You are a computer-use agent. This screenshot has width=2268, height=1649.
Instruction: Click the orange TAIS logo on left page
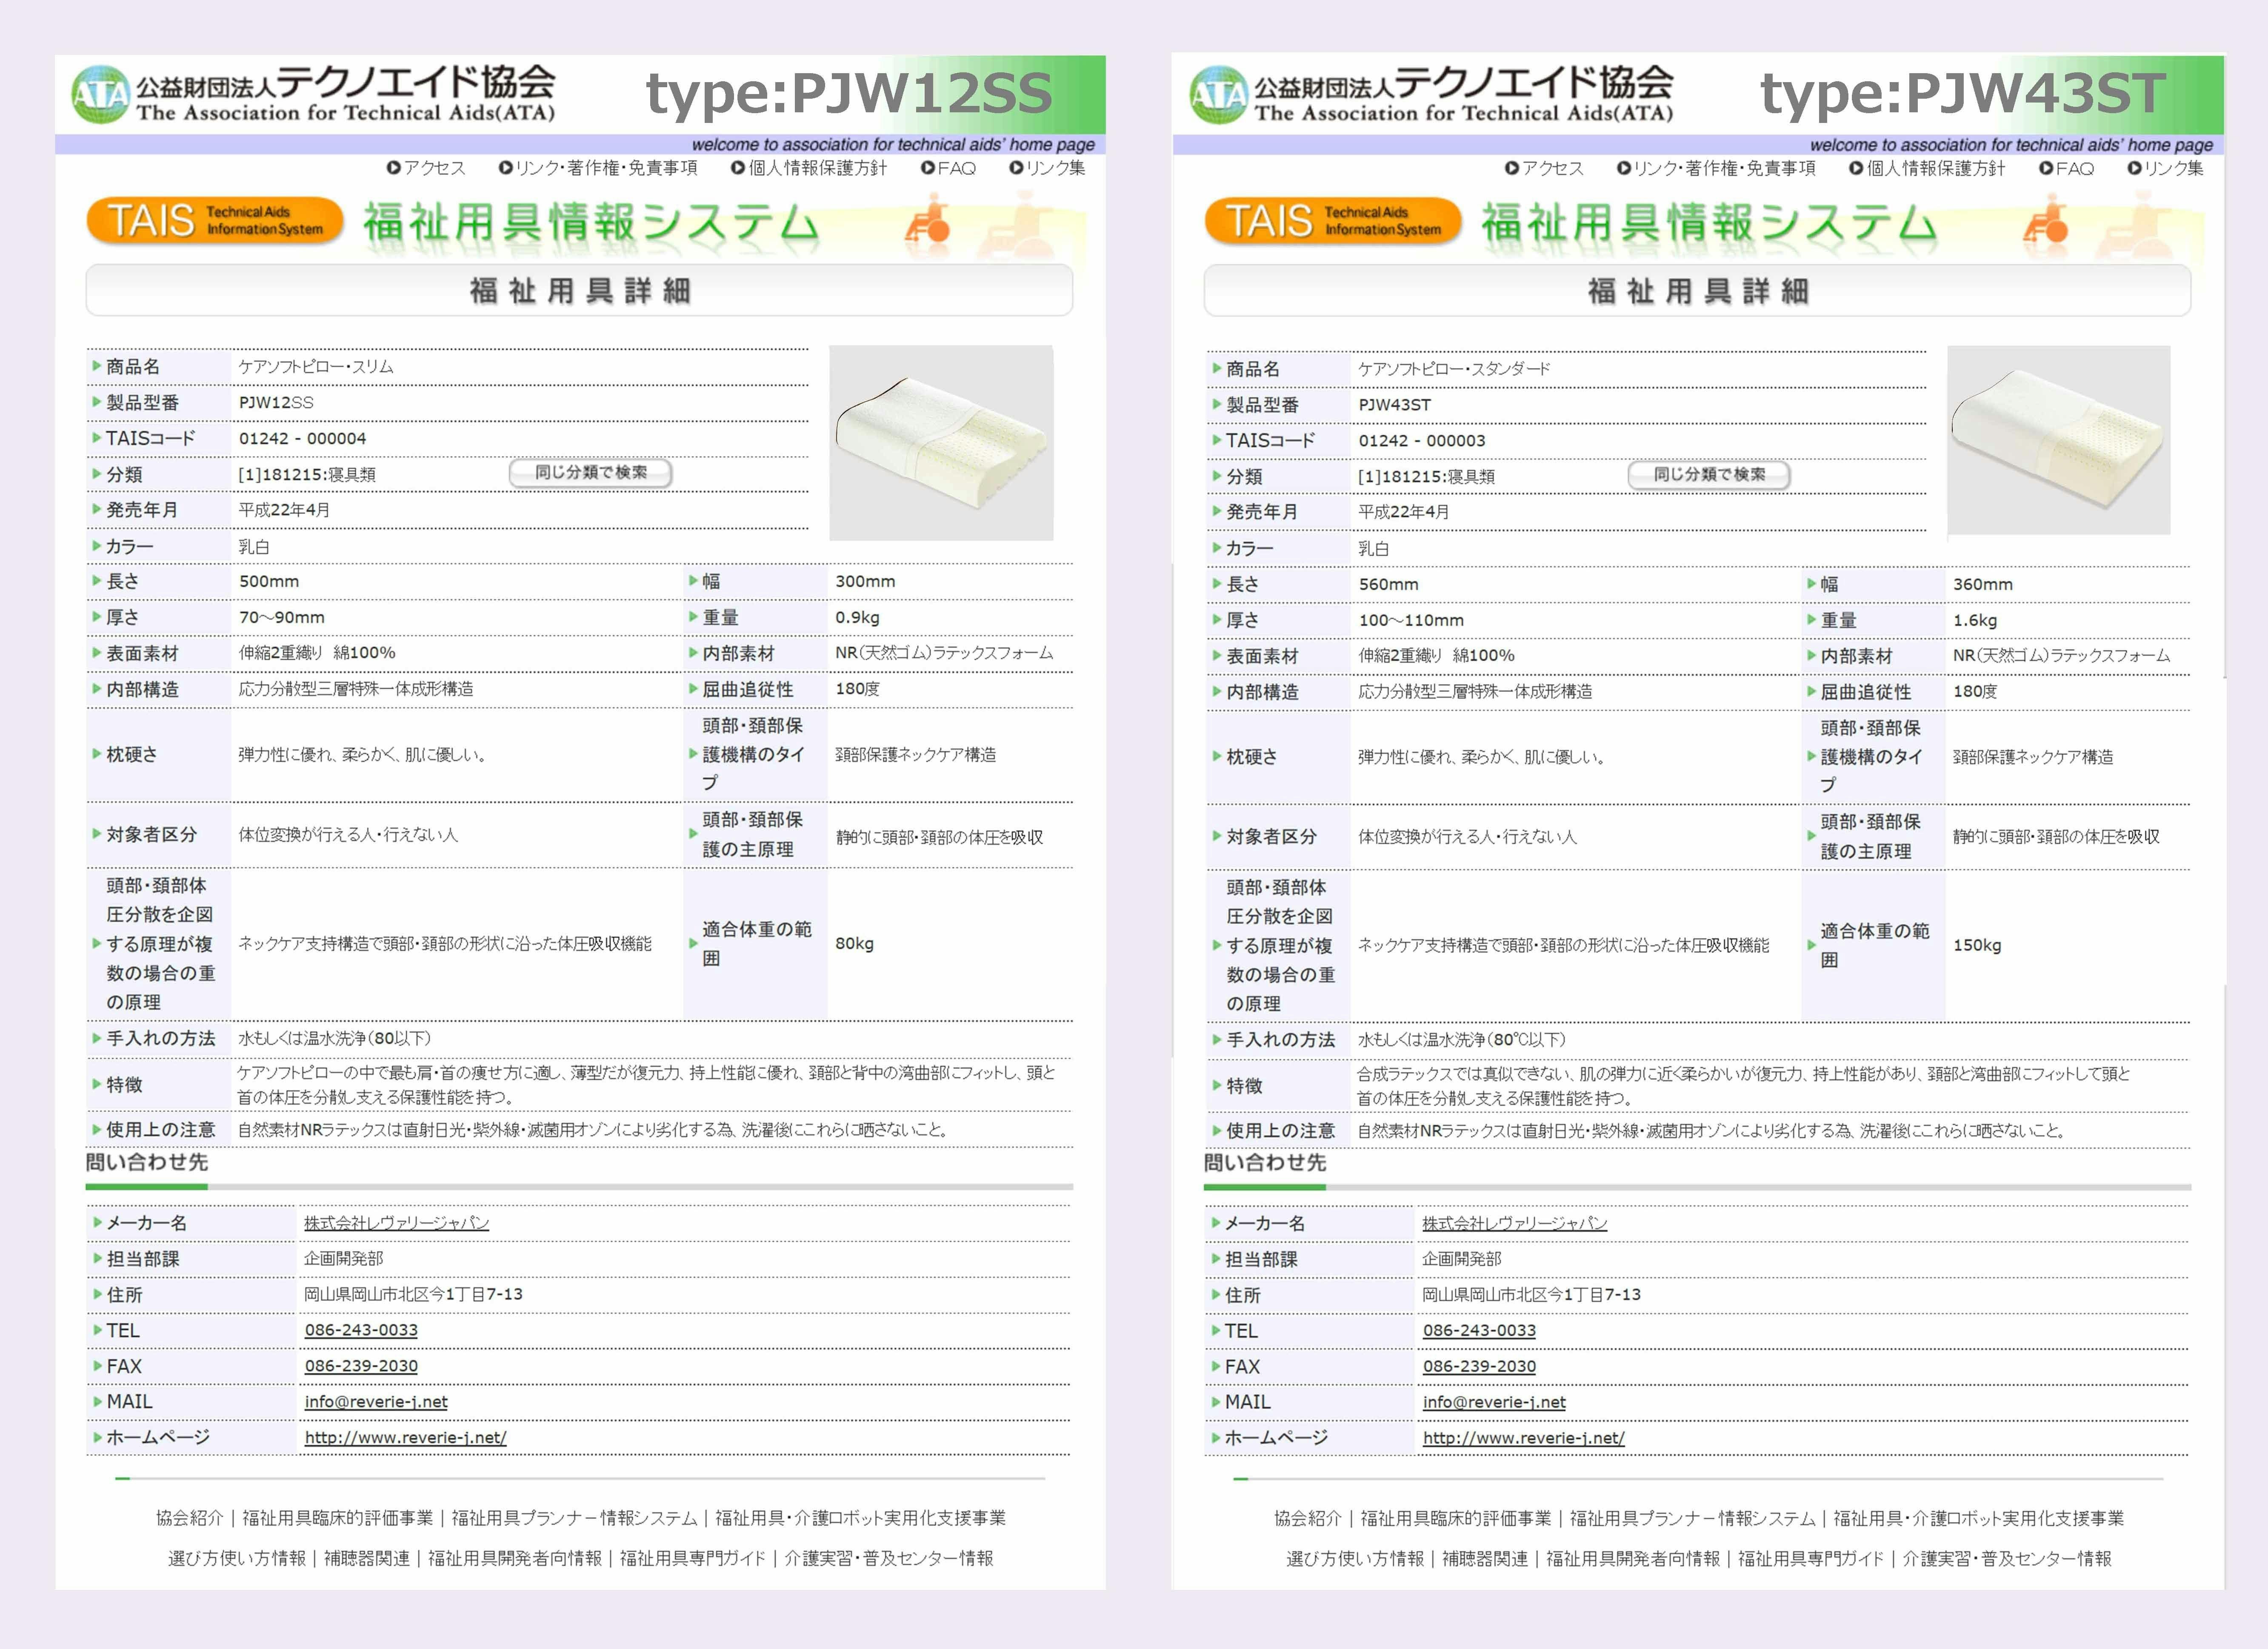point(214,221)
